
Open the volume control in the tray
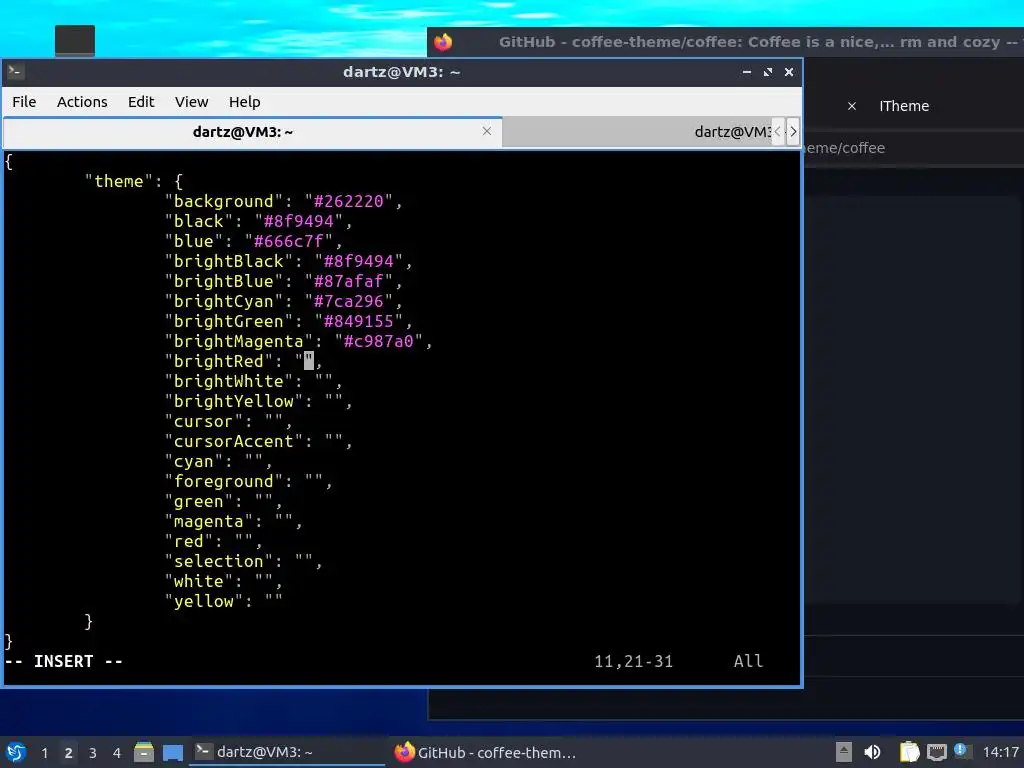coord(872,752)
